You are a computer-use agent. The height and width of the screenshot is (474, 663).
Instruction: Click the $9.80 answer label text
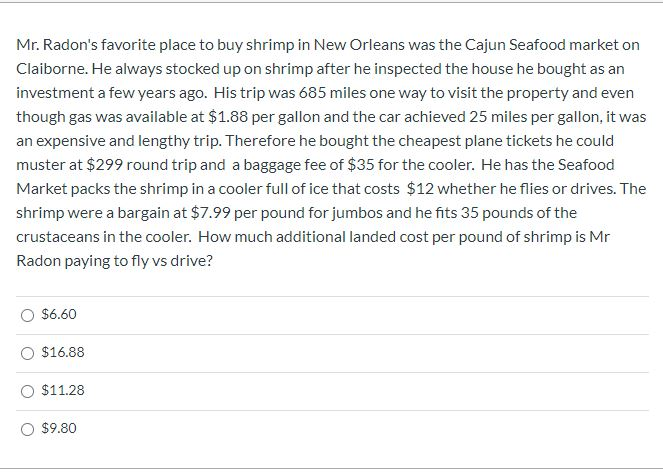(x=59, y=429)
